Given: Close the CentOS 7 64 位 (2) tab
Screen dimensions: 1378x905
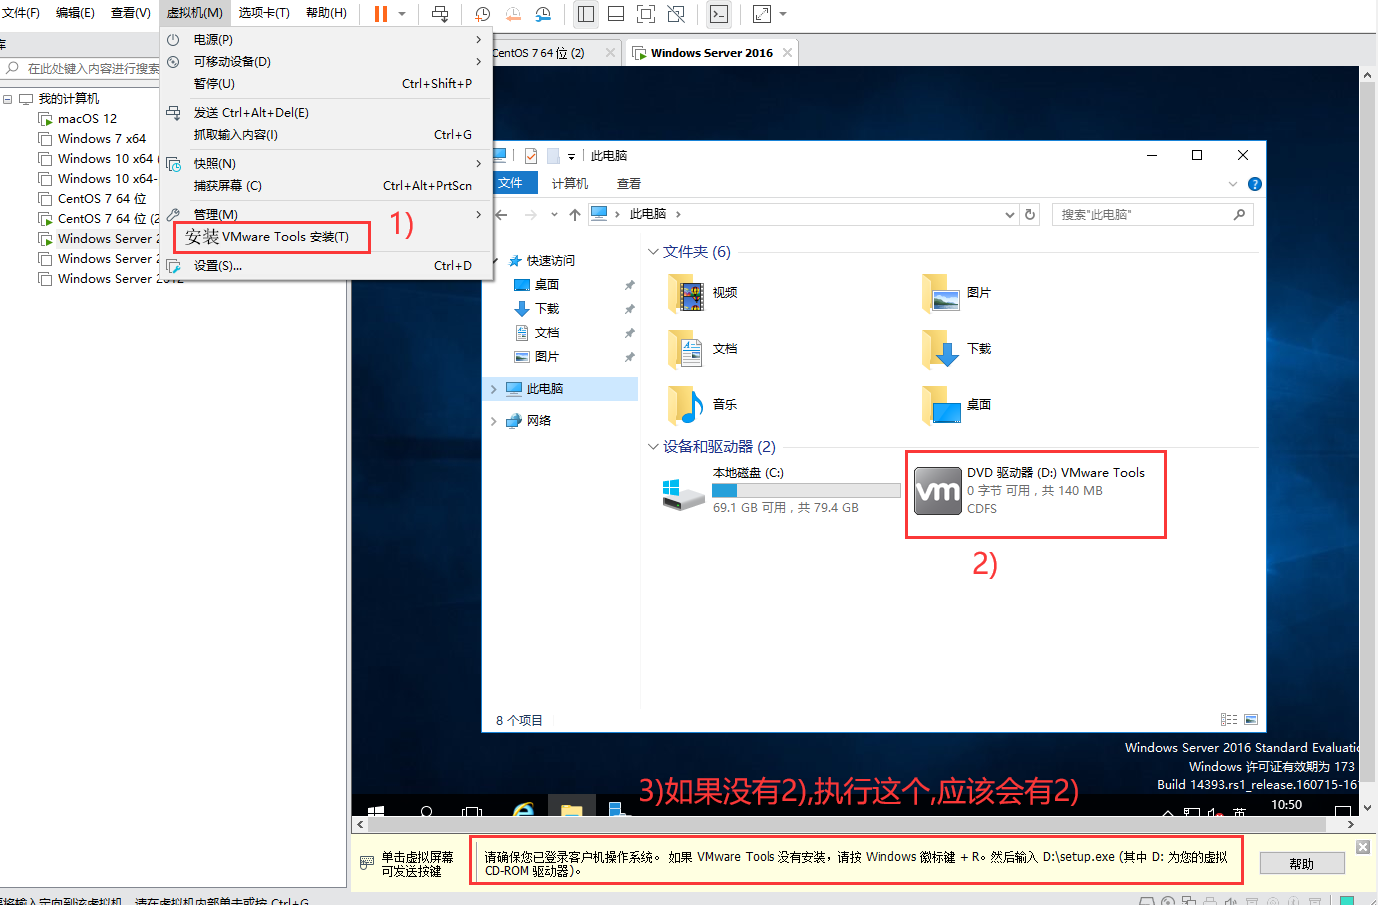Looking at the screenshot, I should (x=610, y=53).
